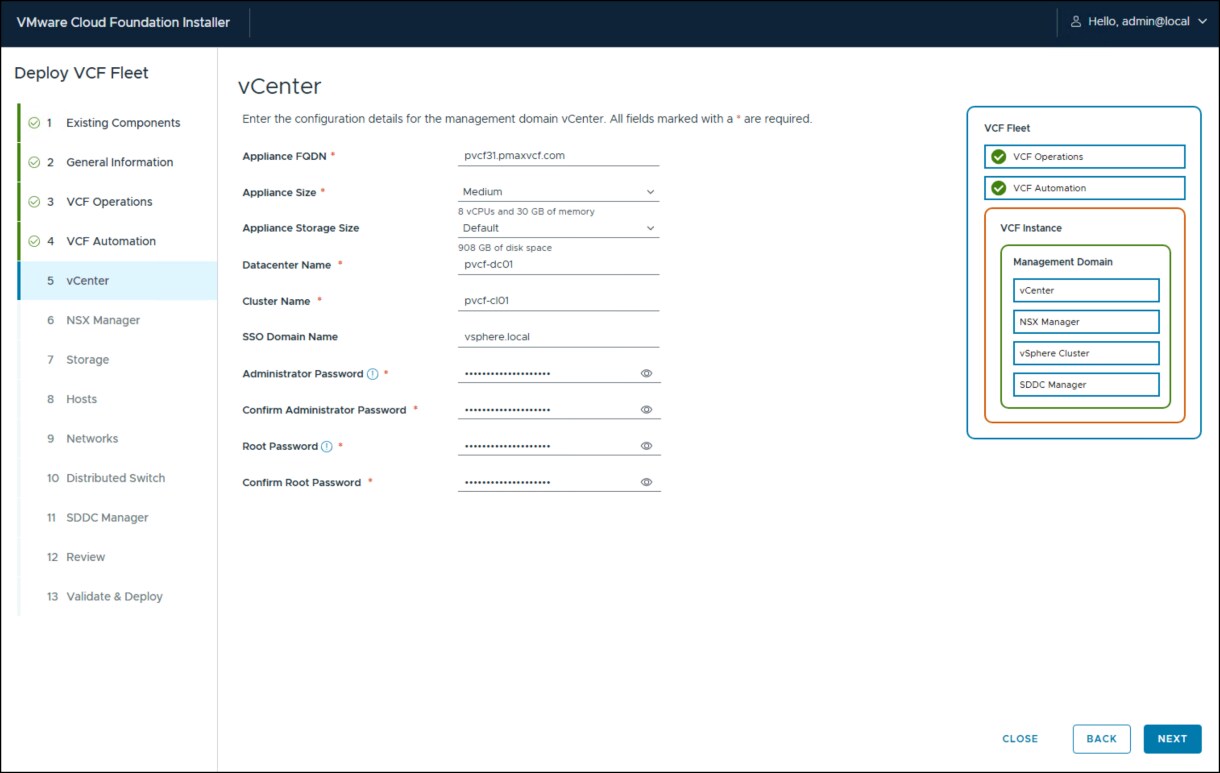
Task: Click the vSphere Cluster box in diagram
Action: pos(1086,353)
